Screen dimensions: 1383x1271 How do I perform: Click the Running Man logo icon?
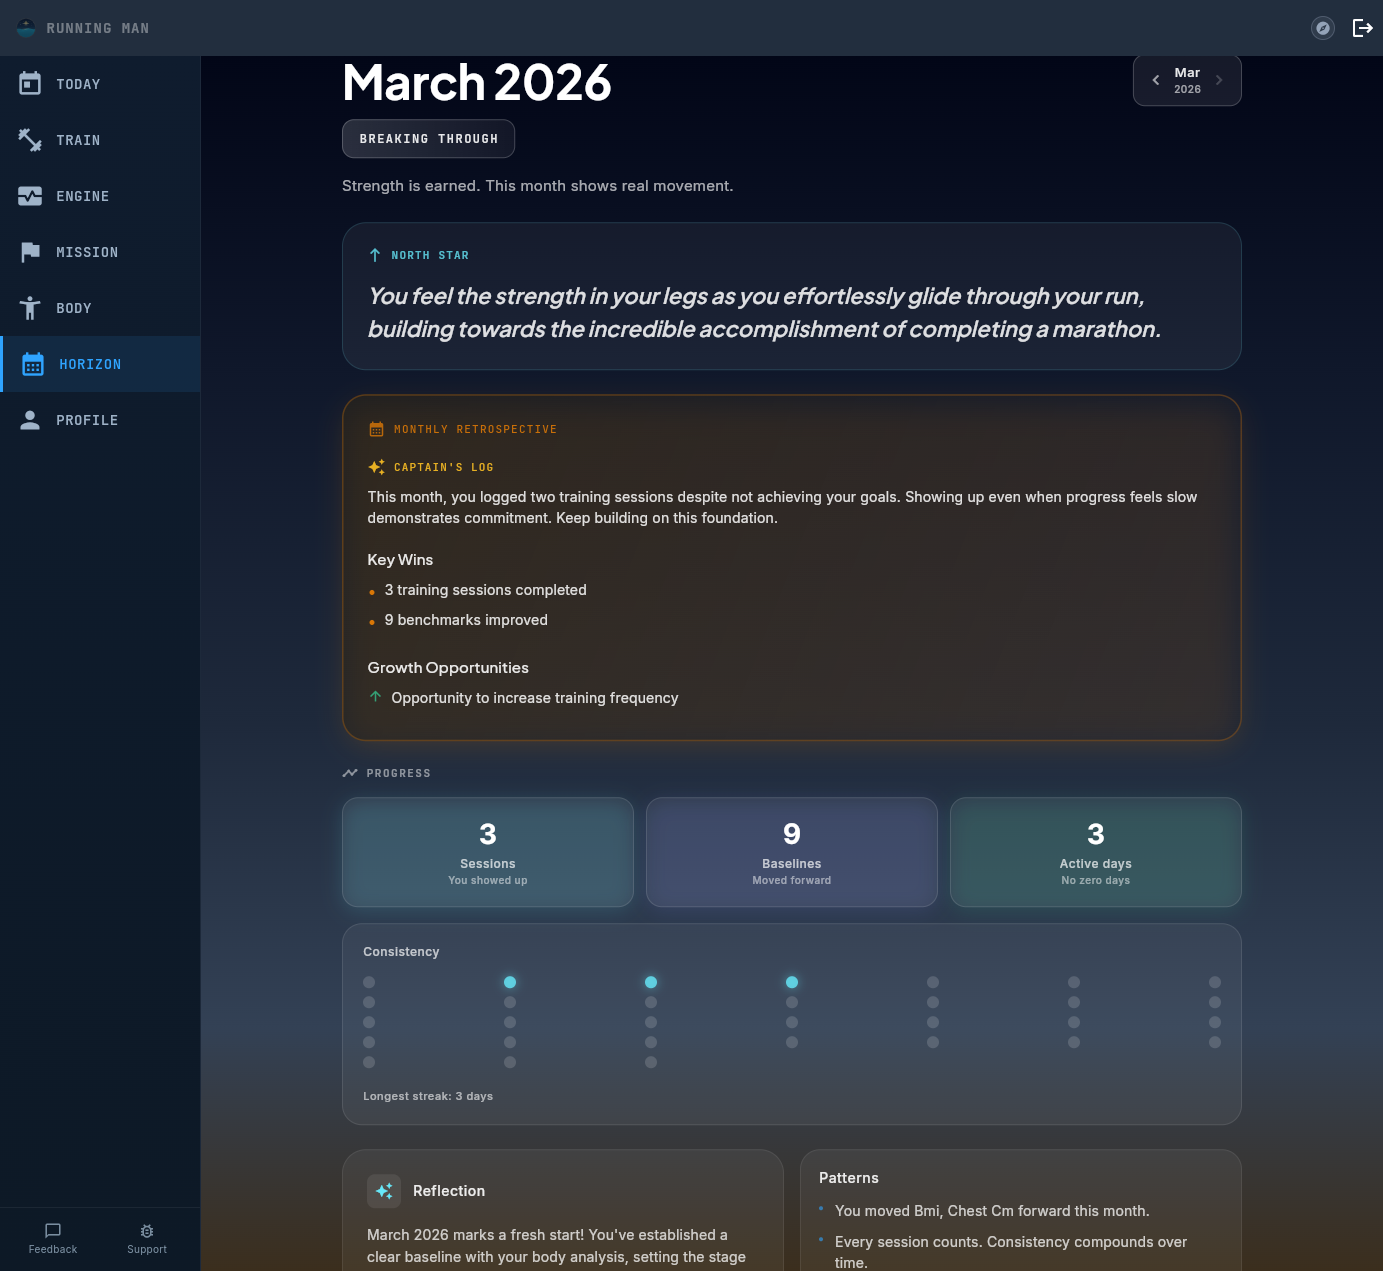coord(26,28)
